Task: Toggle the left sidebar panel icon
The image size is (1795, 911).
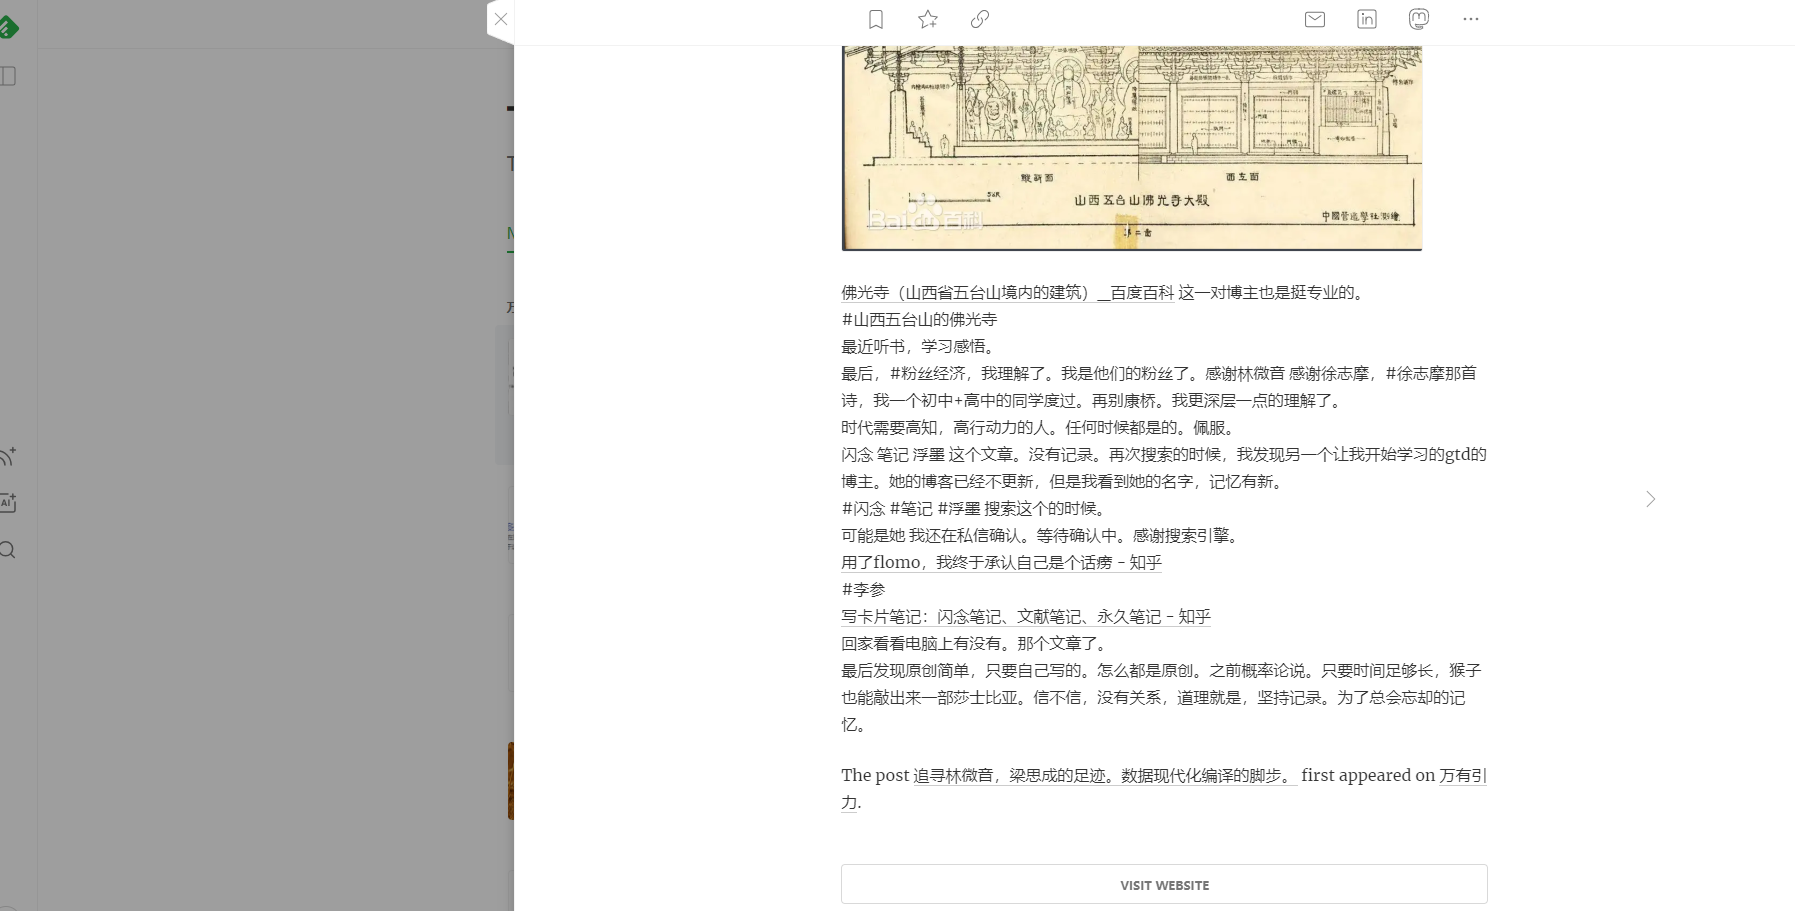Action: 8,76
